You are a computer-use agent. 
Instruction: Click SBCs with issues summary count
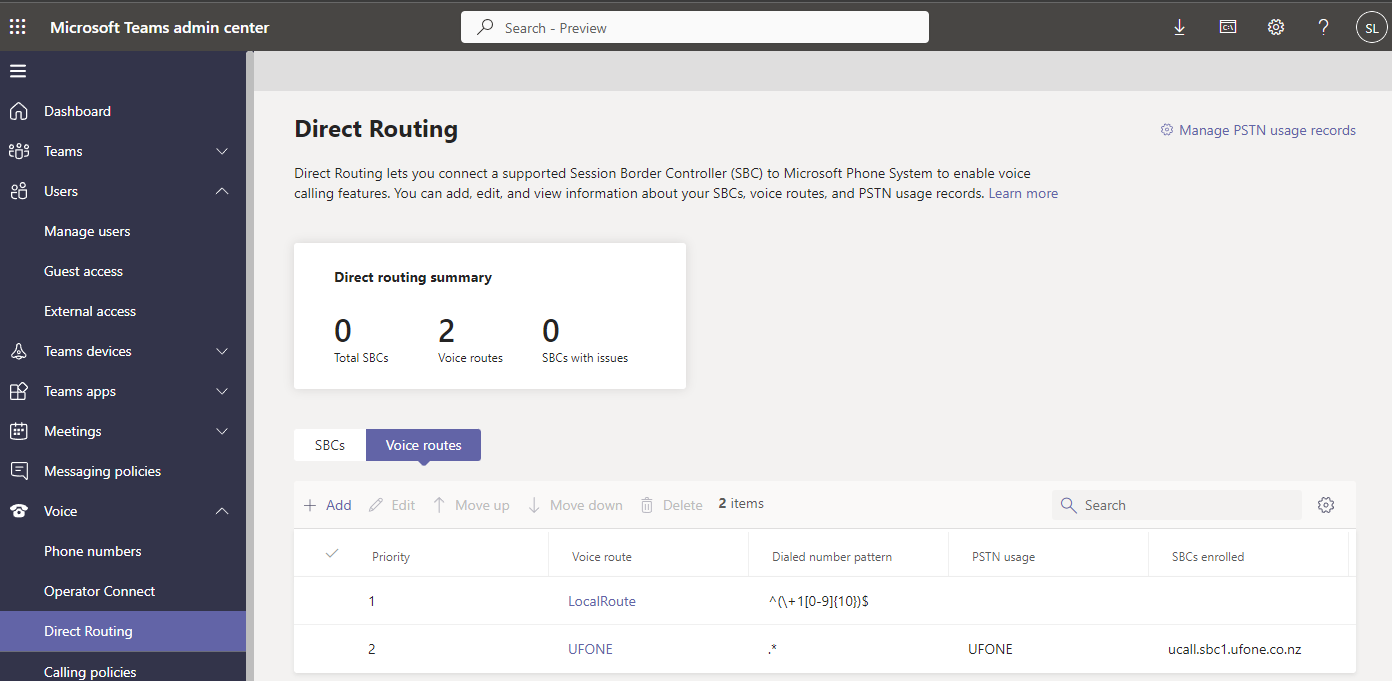tap(585, 340)
